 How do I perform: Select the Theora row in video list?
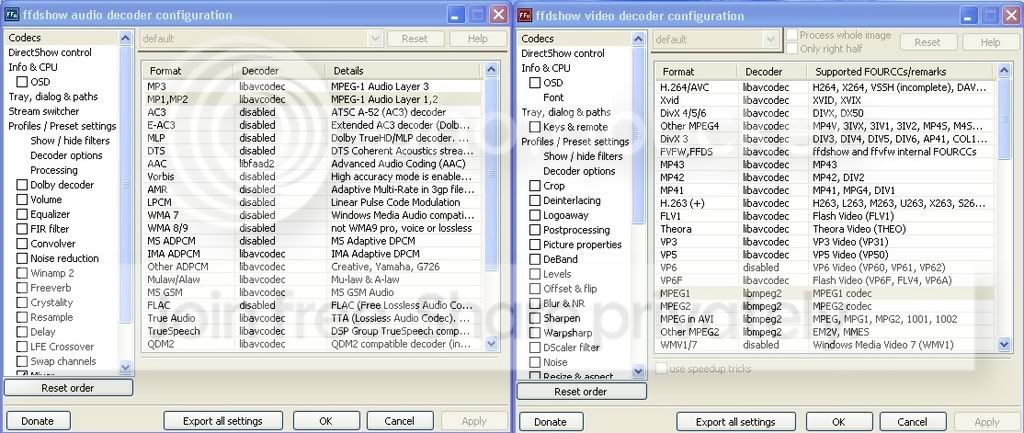pos(825,229)
